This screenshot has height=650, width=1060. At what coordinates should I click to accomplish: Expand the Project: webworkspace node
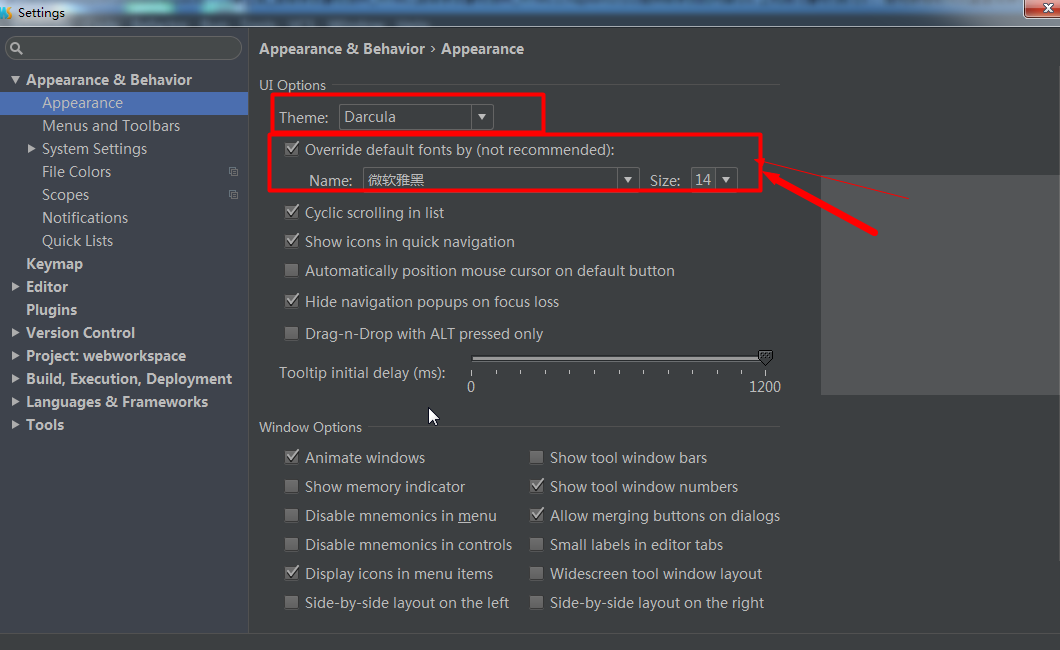tap(15, 355)
